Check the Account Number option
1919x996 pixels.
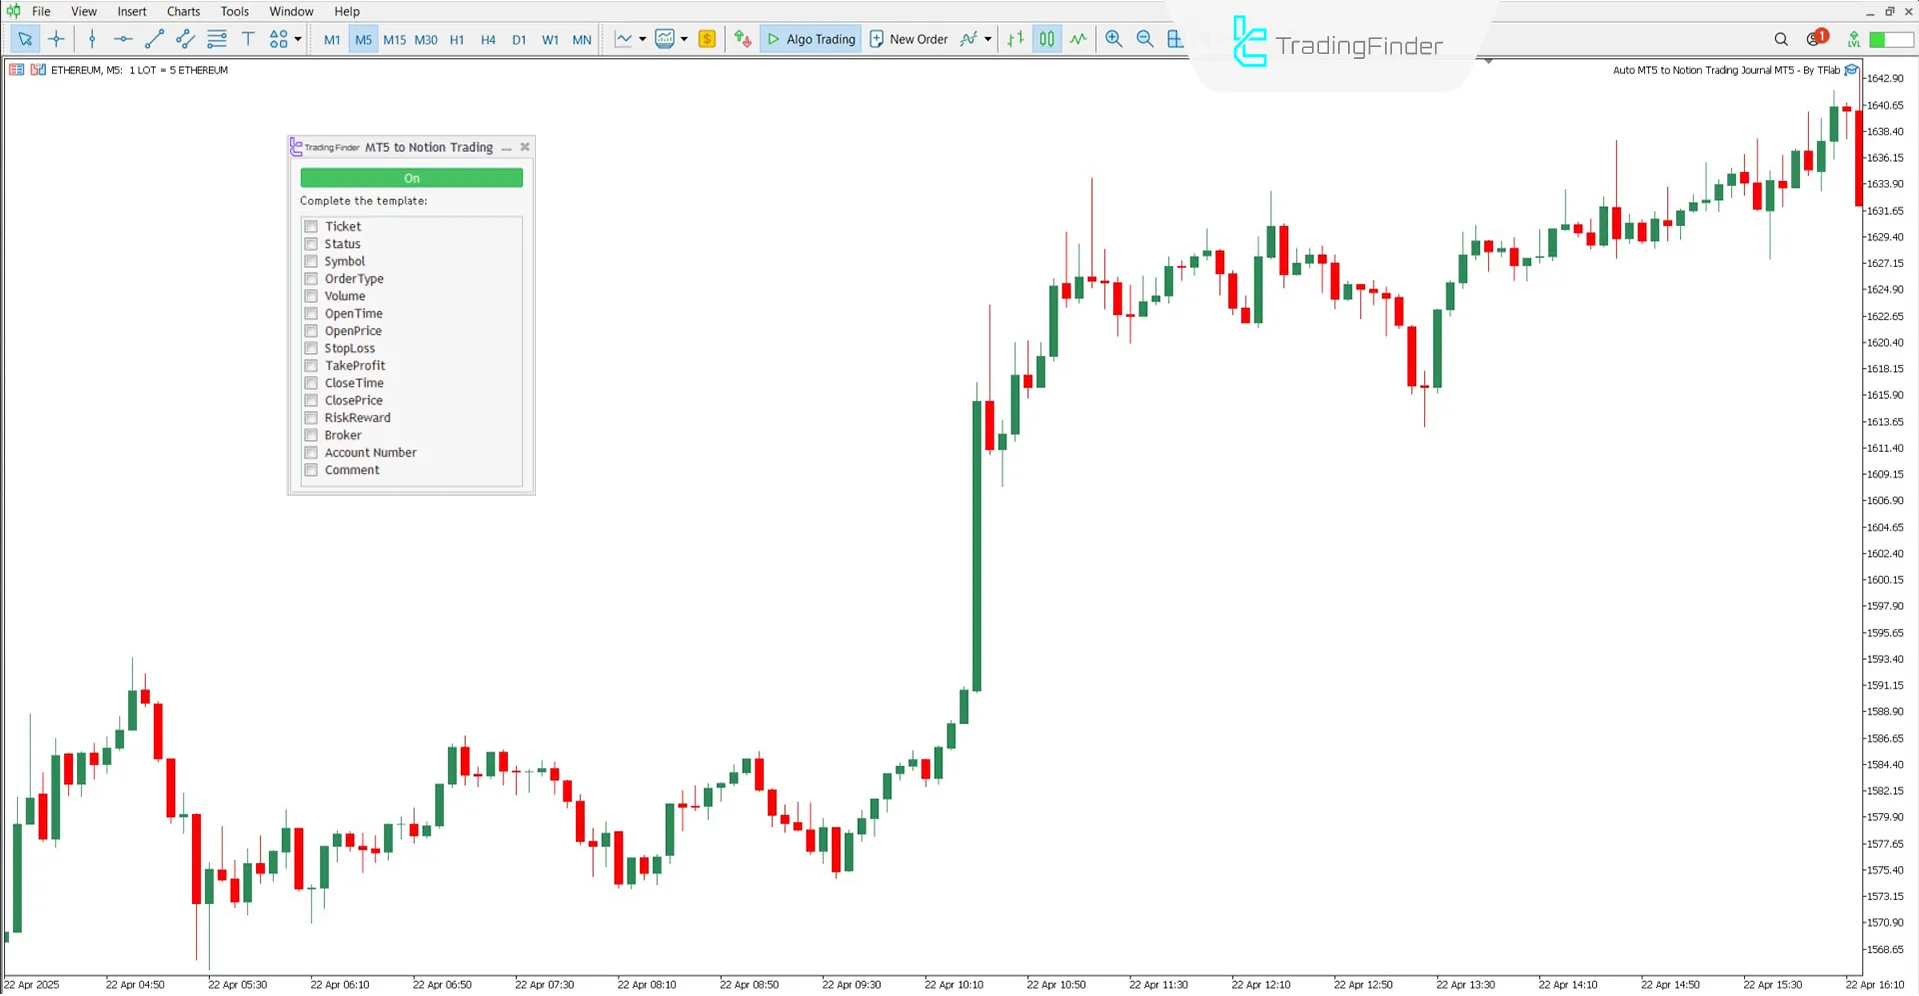point(311,452)
